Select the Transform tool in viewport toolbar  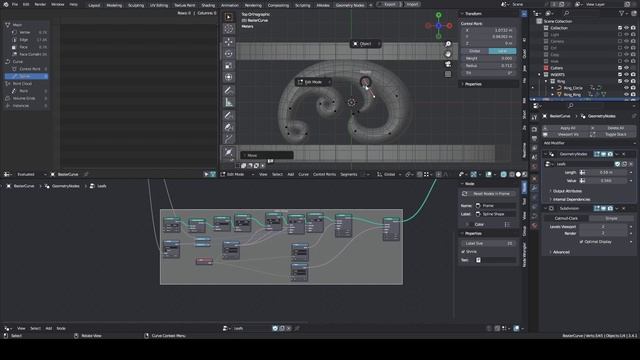click(229, 77)
